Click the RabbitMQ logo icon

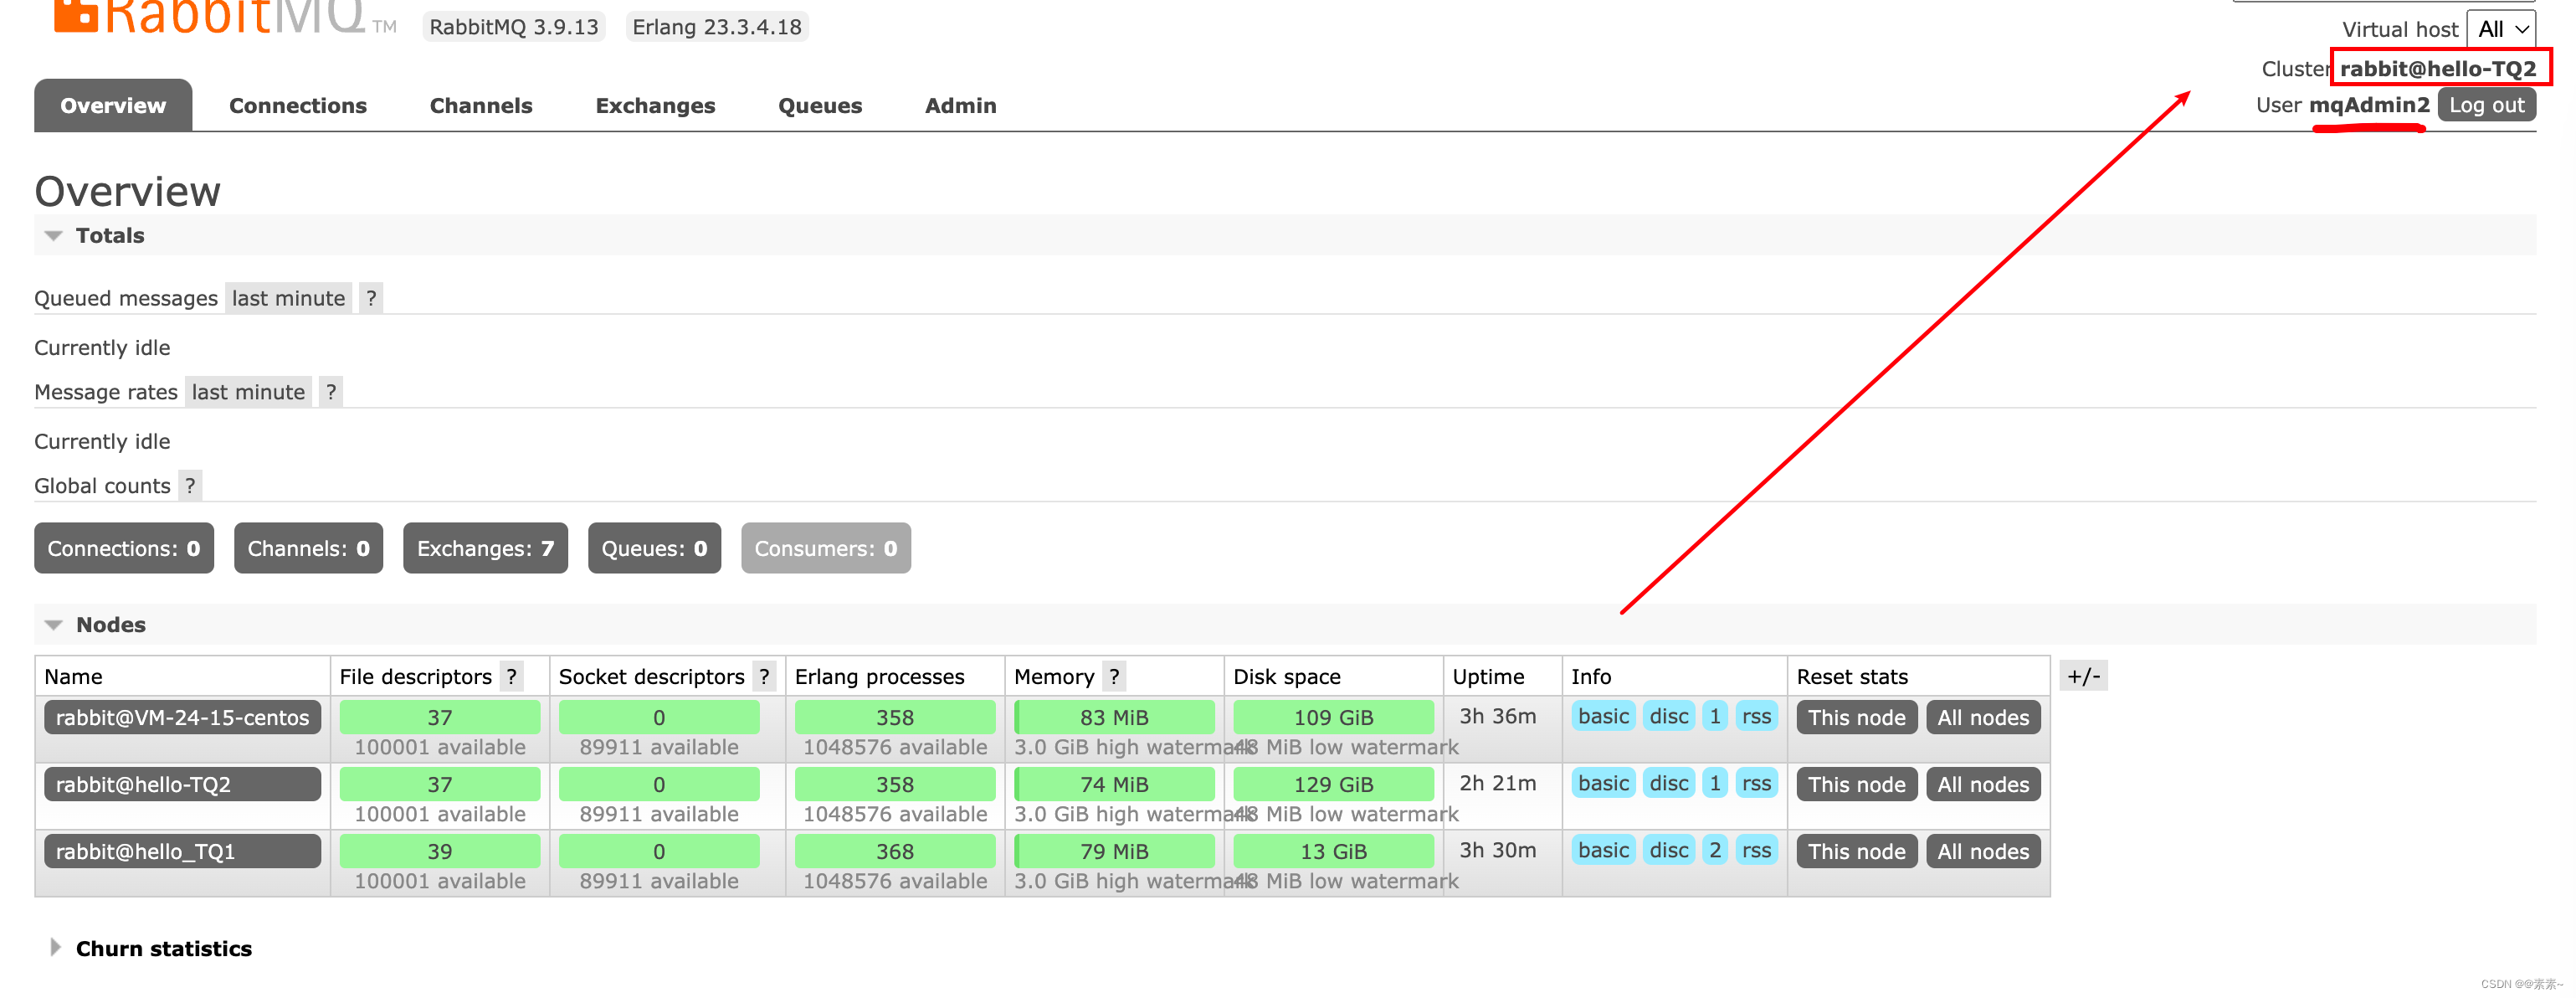coord(75,14)
